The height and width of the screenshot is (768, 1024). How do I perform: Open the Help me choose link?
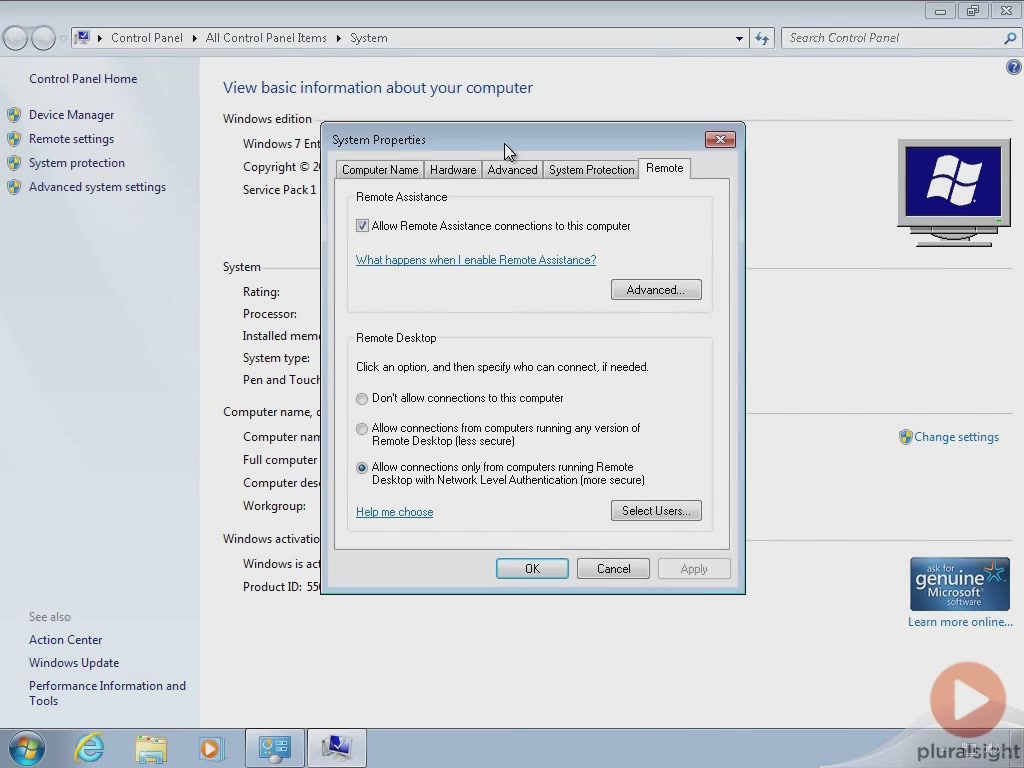click(x=394, y=512)
